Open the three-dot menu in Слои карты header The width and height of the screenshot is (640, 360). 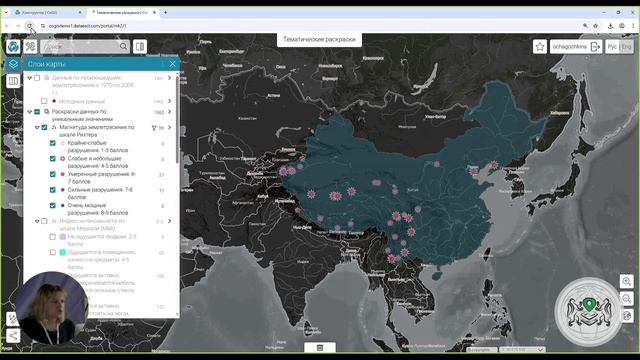(162, 64)
